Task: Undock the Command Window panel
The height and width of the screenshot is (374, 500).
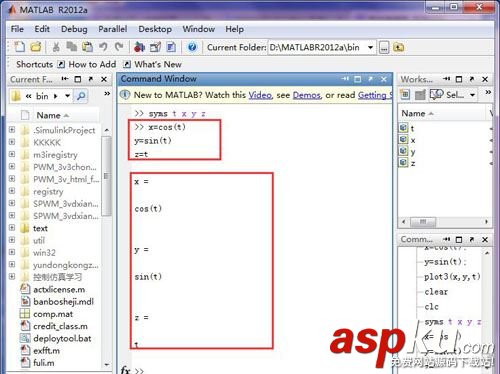Action: tap(371, 79)
